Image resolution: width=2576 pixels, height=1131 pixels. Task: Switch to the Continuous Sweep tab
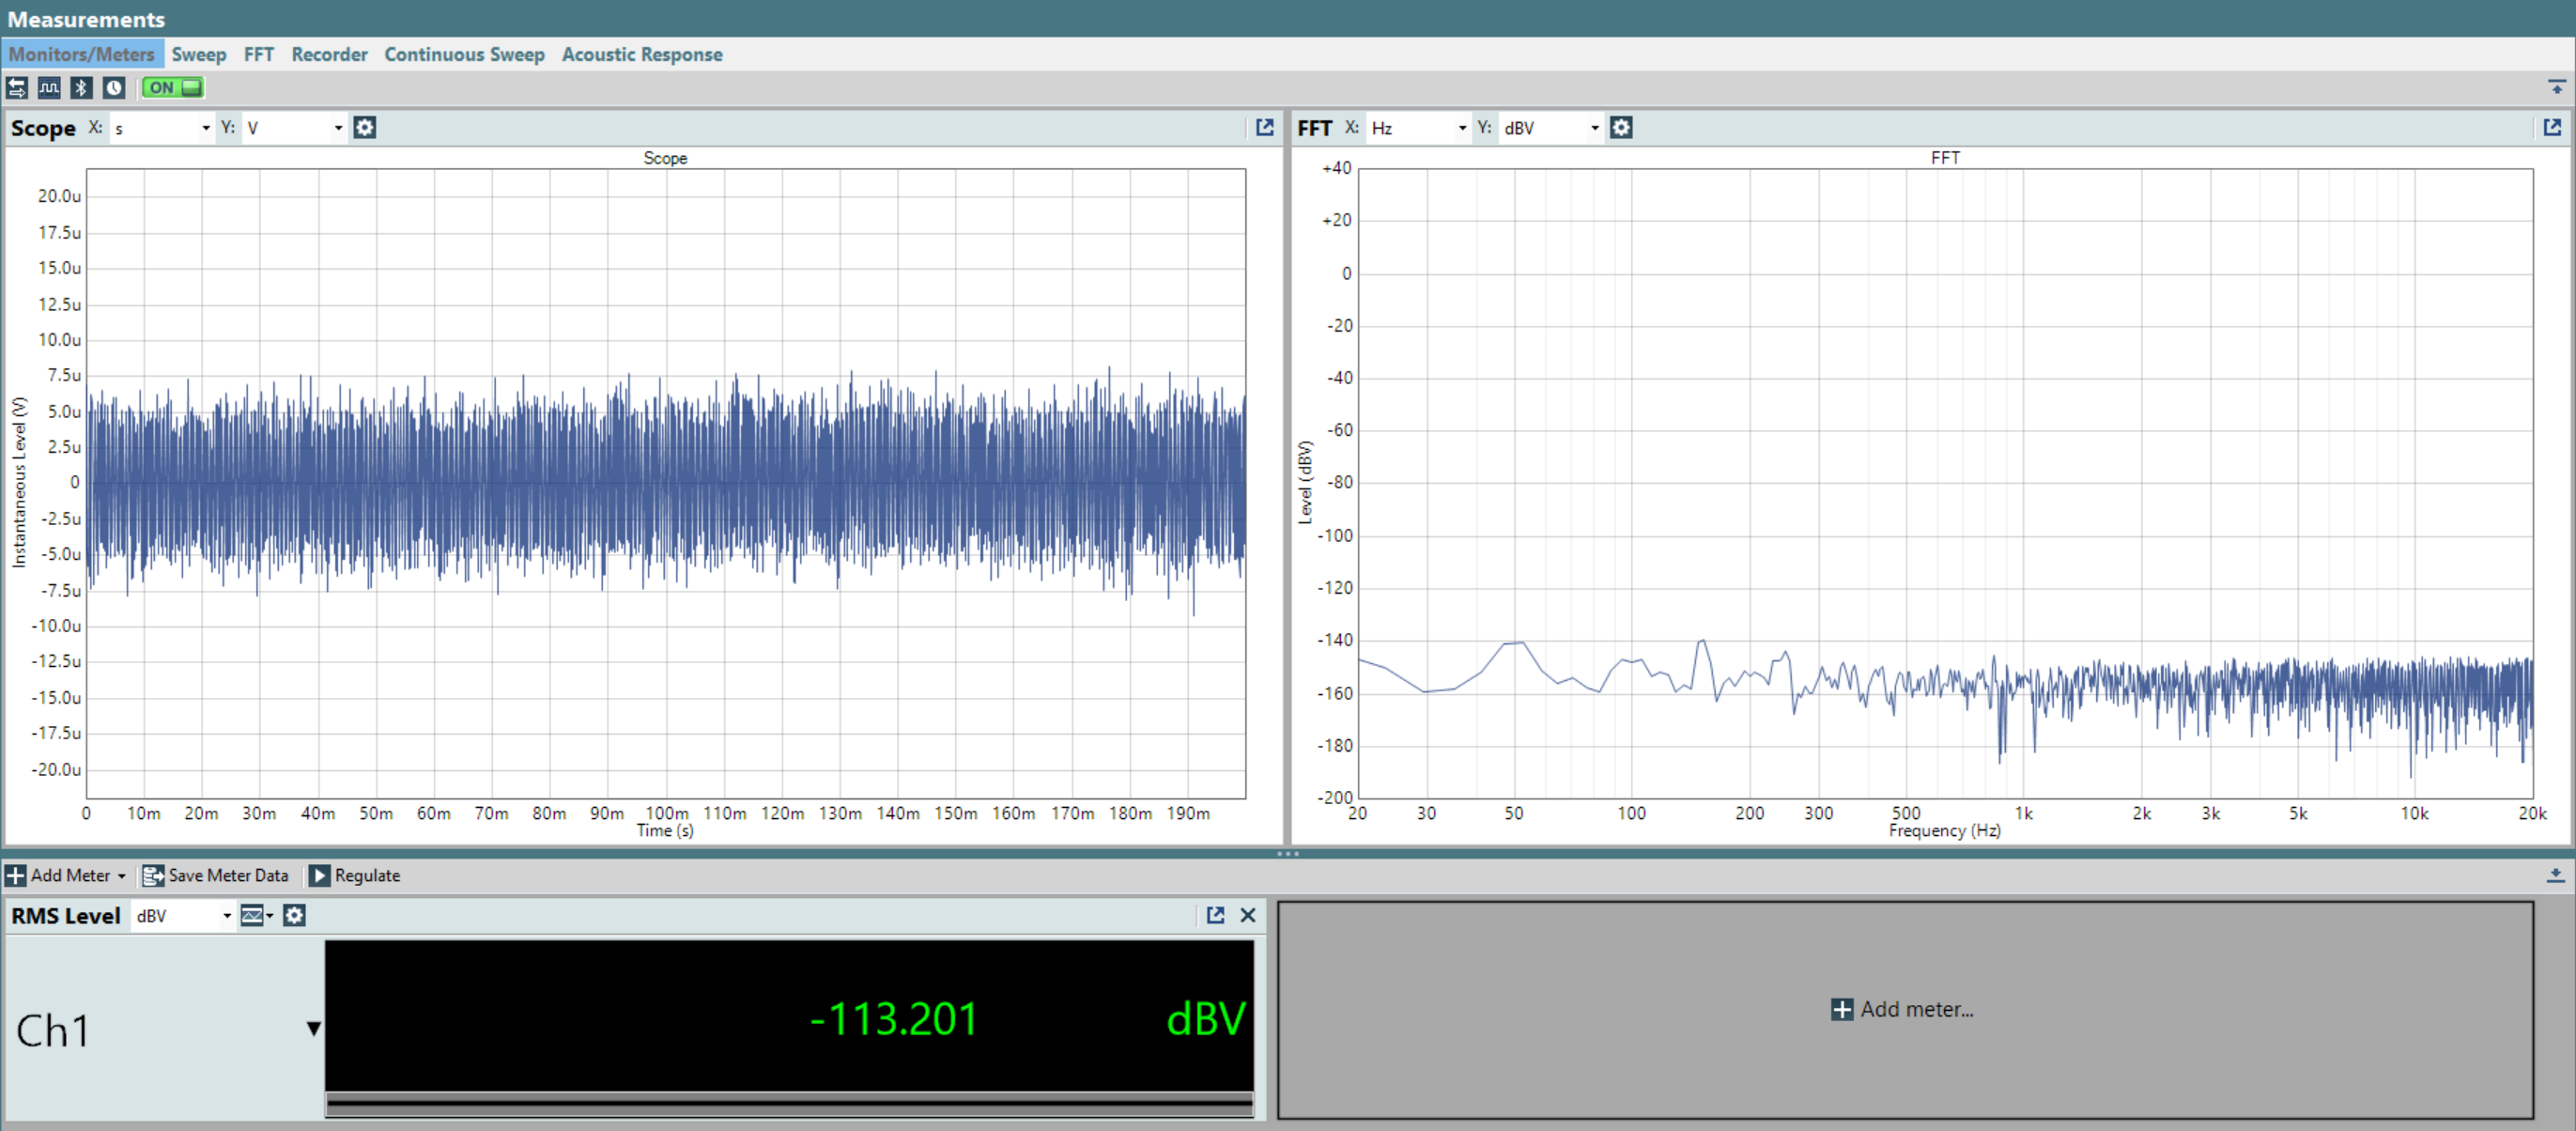tap(464, 54)
